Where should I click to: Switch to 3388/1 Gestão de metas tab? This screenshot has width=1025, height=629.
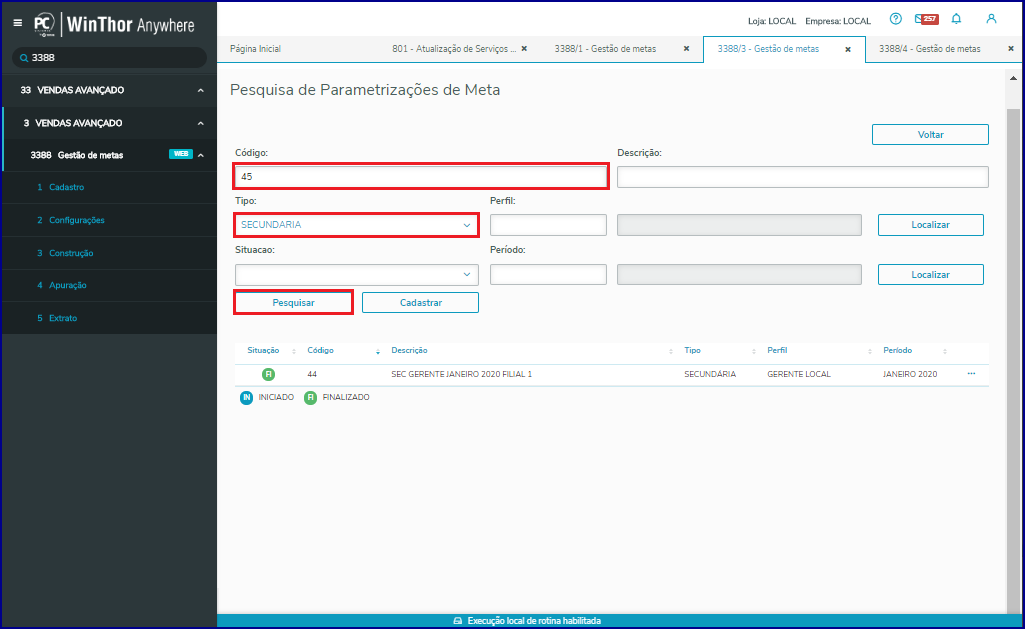pos(605,49)
